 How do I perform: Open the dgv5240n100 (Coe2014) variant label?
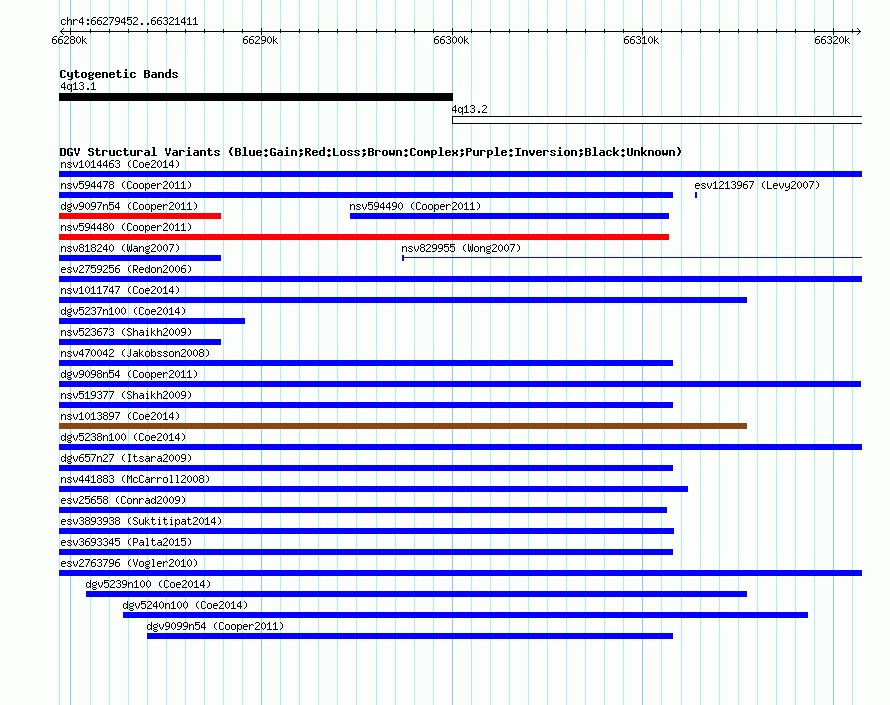186,605
